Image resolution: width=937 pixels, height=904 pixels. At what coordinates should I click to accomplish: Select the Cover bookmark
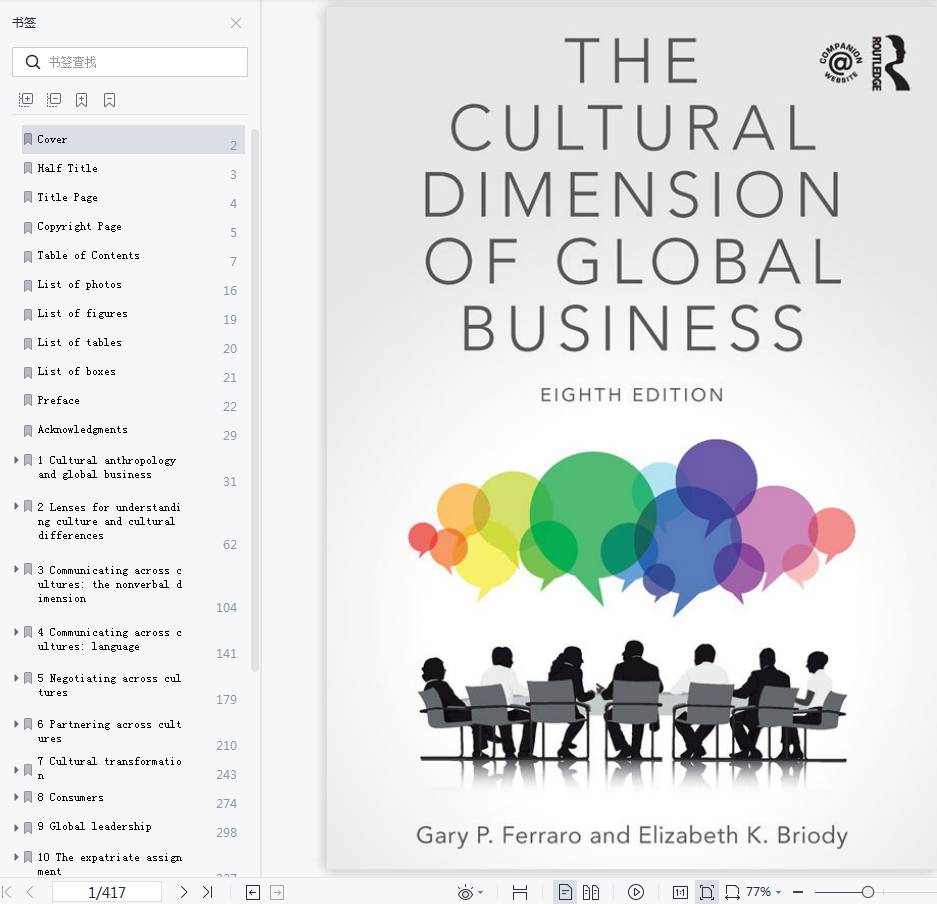pyautogui.click(x=133, y=139)
